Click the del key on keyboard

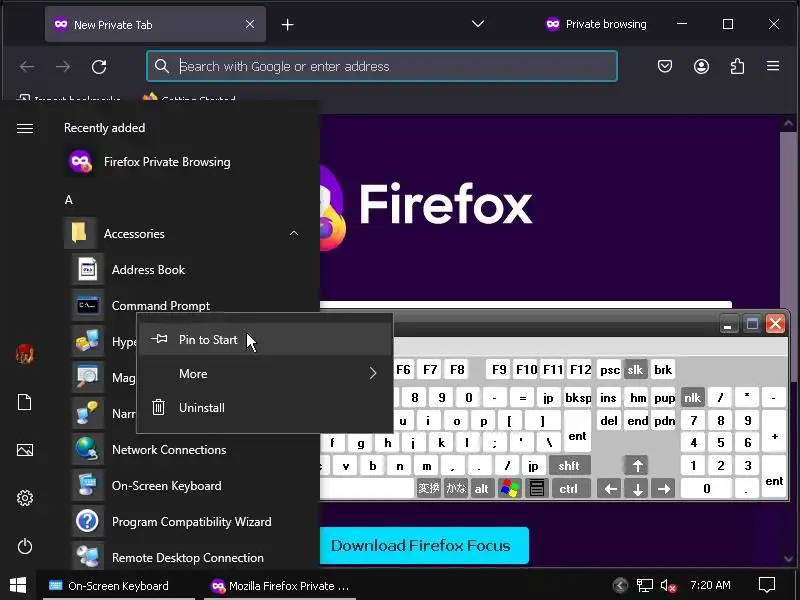[x=609, y=421]
